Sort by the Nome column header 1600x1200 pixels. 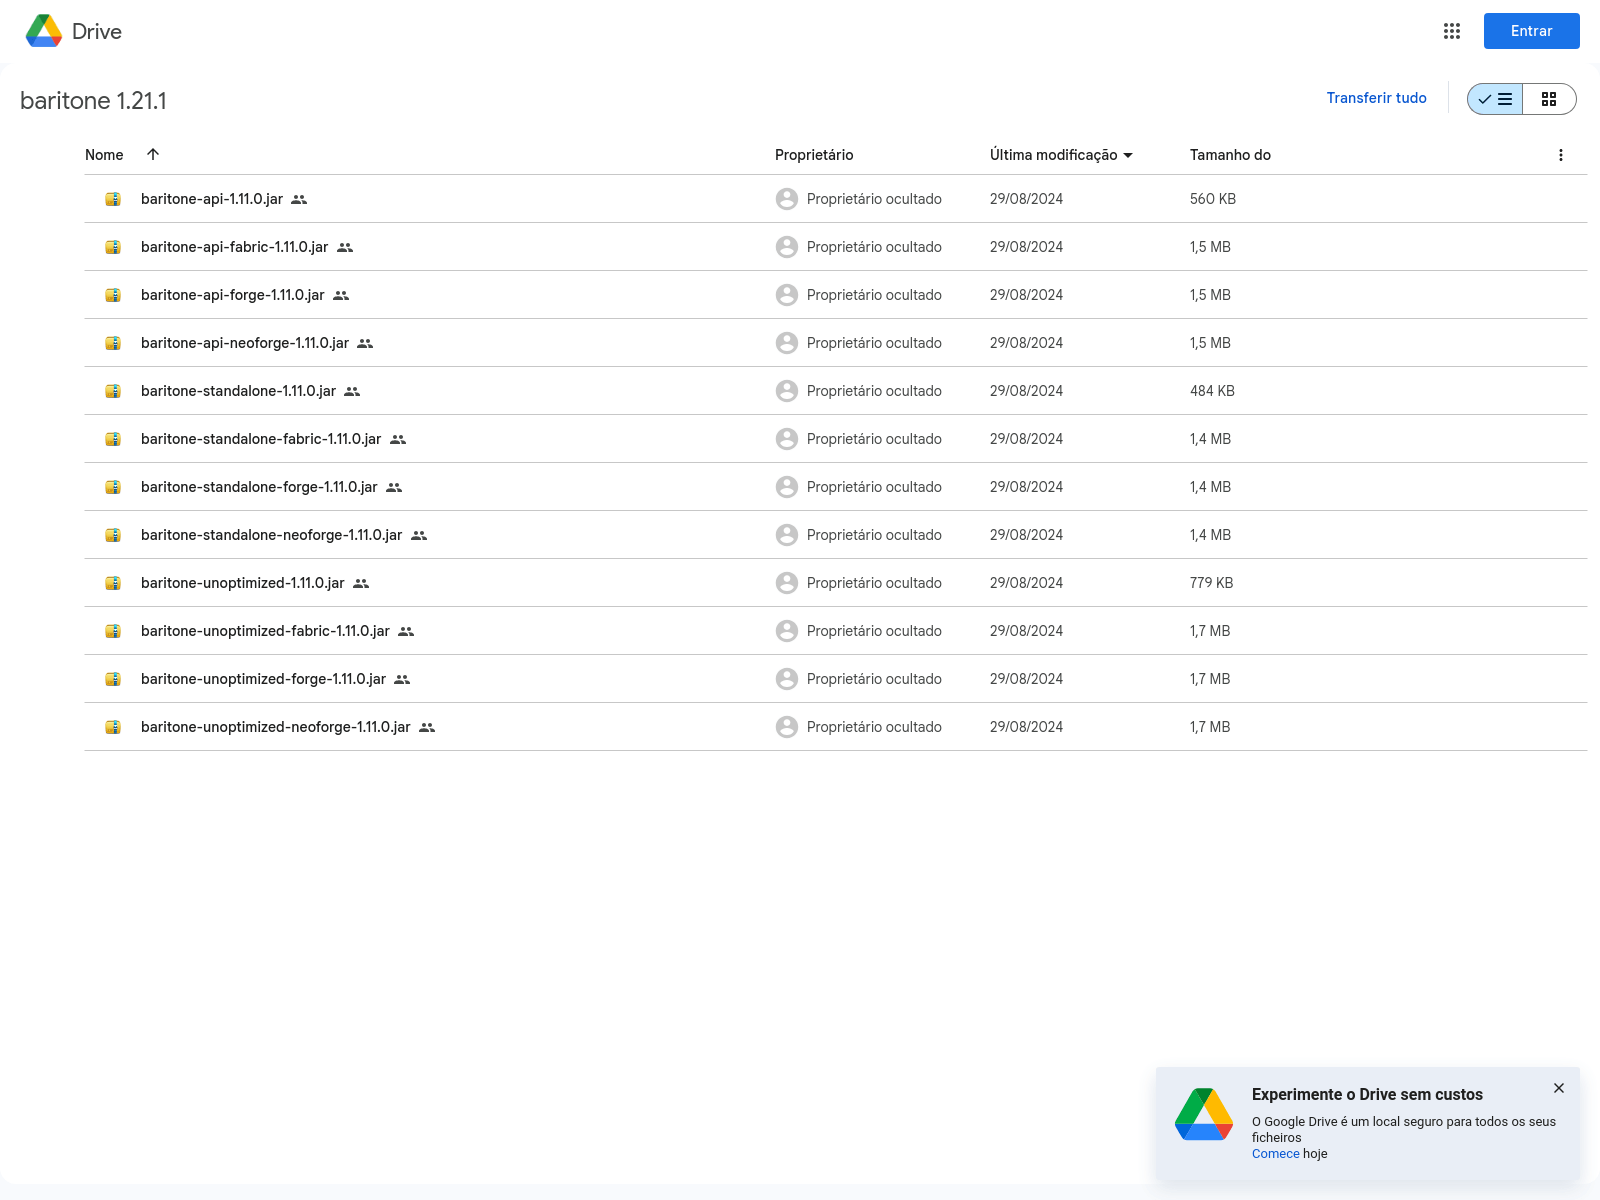104,155
